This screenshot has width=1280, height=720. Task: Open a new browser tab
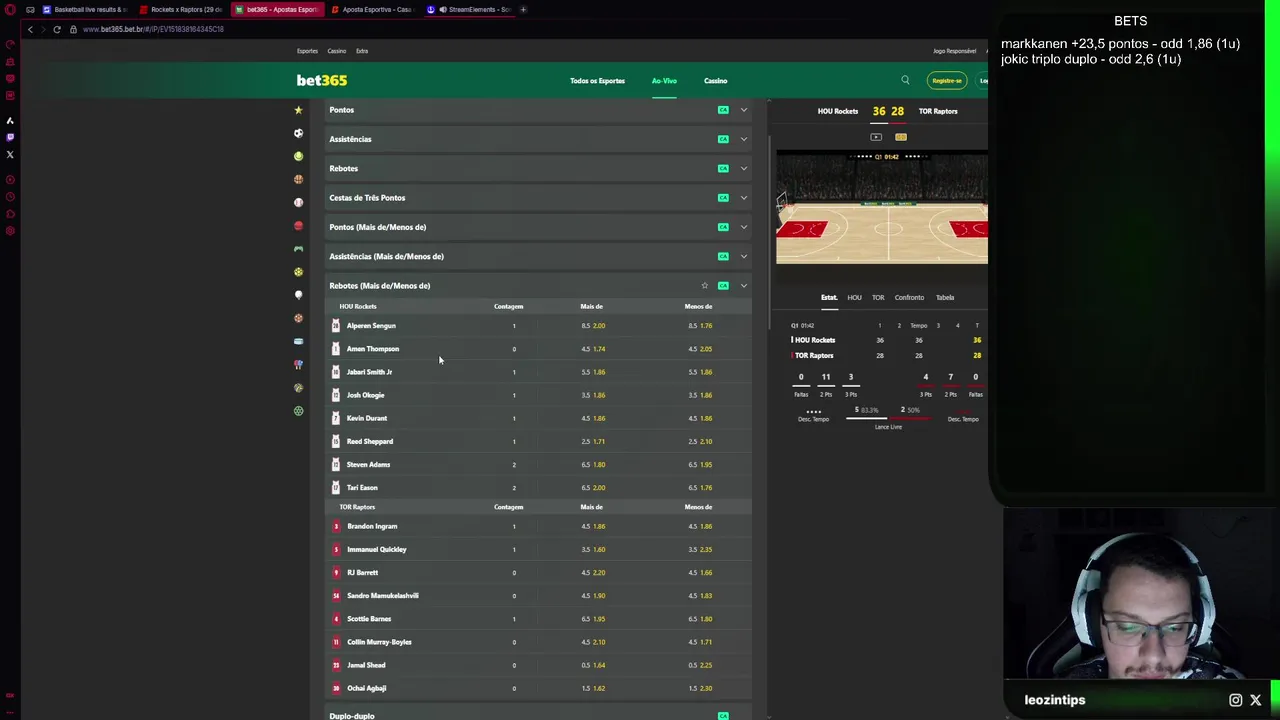[523, 9]
